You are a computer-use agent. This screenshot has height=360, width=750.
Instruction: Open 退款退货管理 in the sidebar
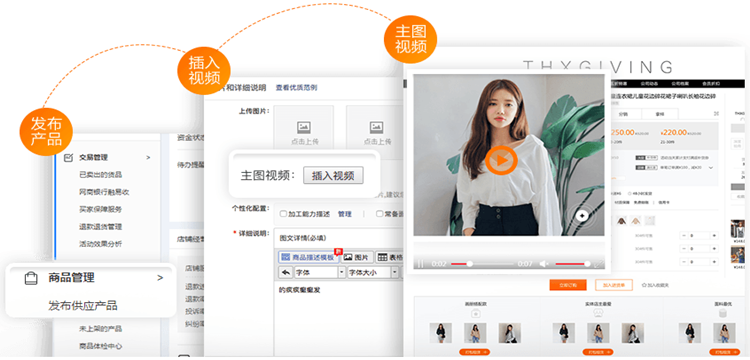[100, 227]
